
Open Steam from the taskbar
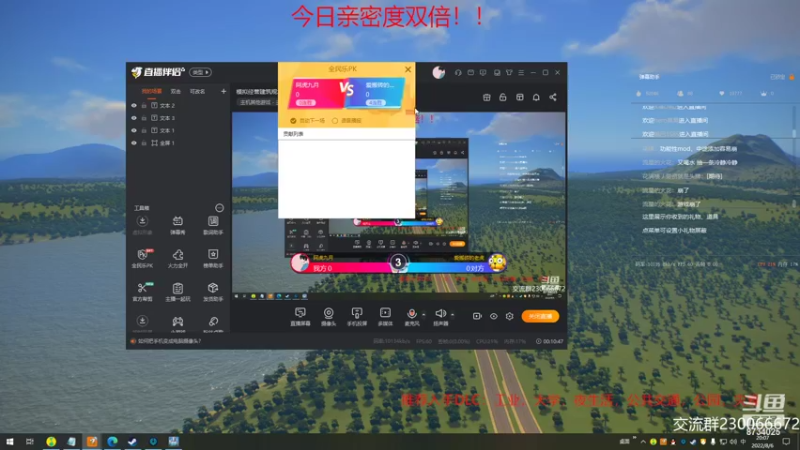tap(133, 441)
